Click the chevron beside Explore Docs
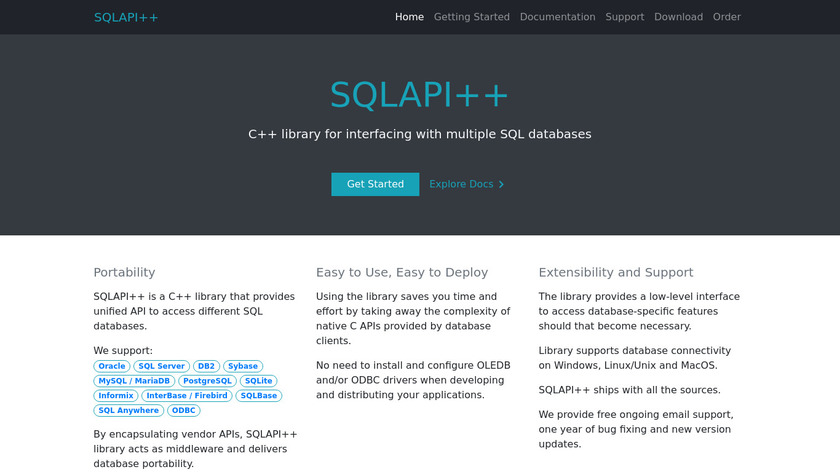The image size is (840, 472). (502, 184)
